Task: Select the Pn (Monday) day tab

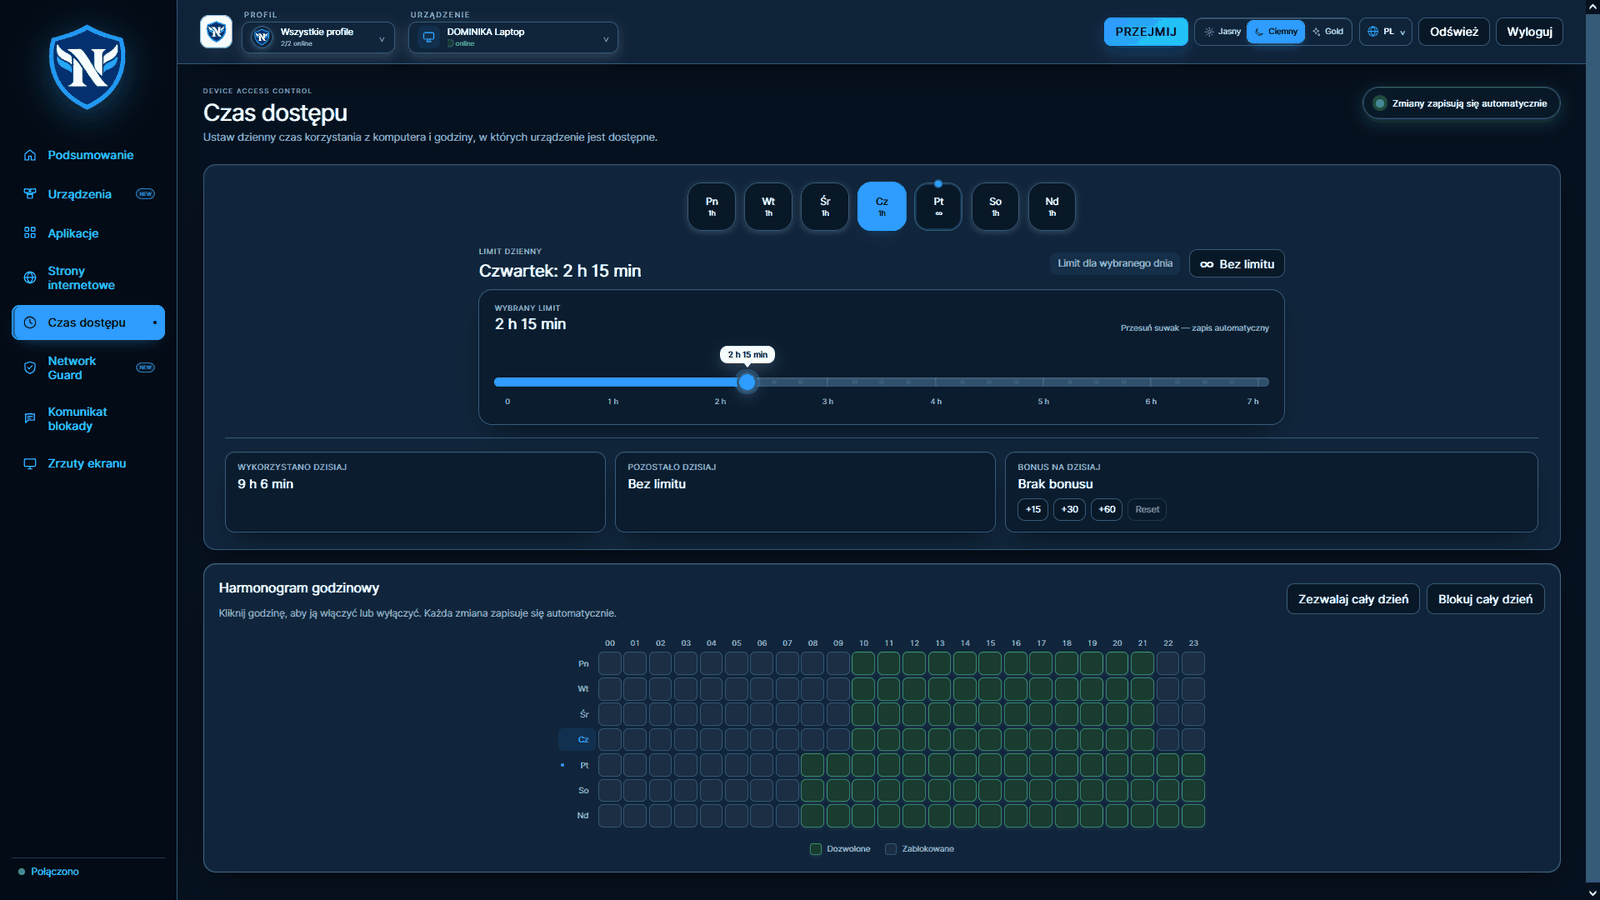Action: tap(712, 206)
